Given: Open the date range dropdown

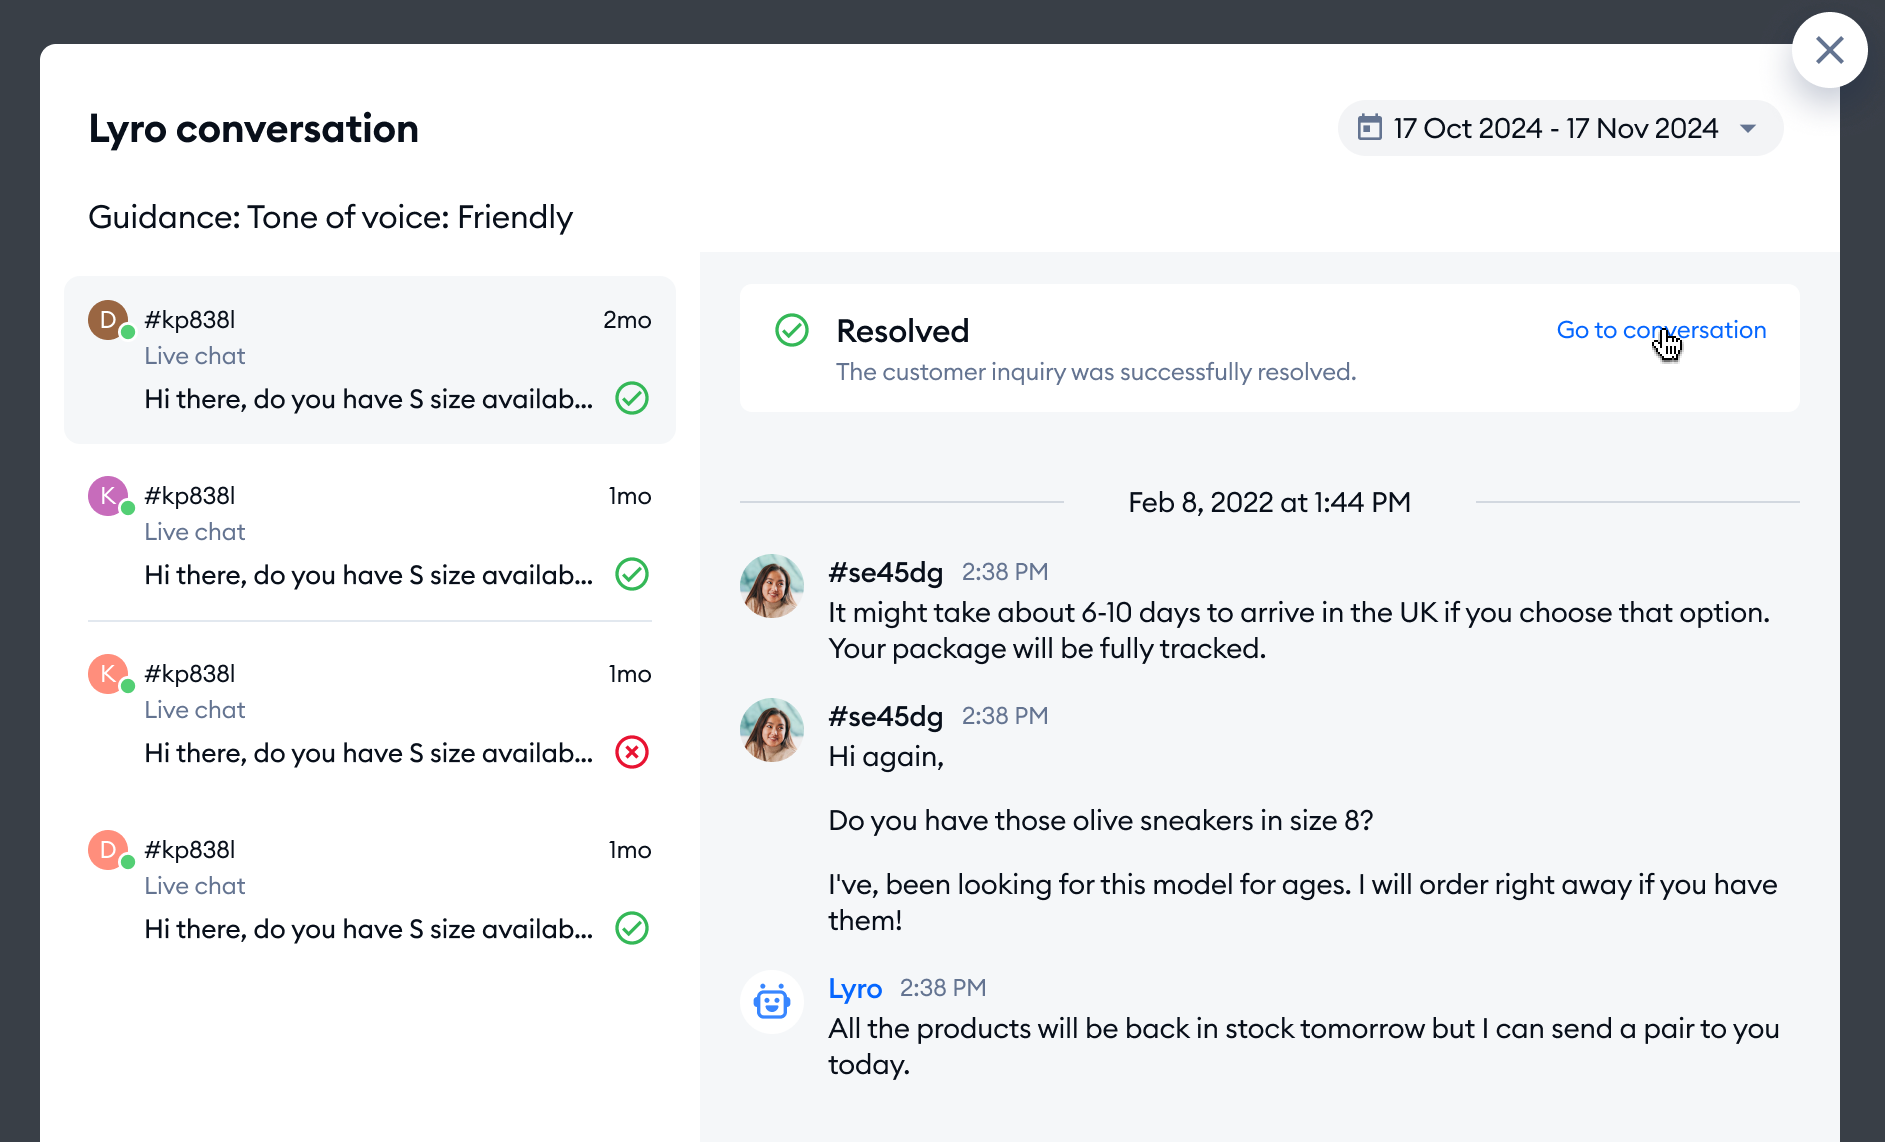Looking at the screenshot, I should point(1558,128).
